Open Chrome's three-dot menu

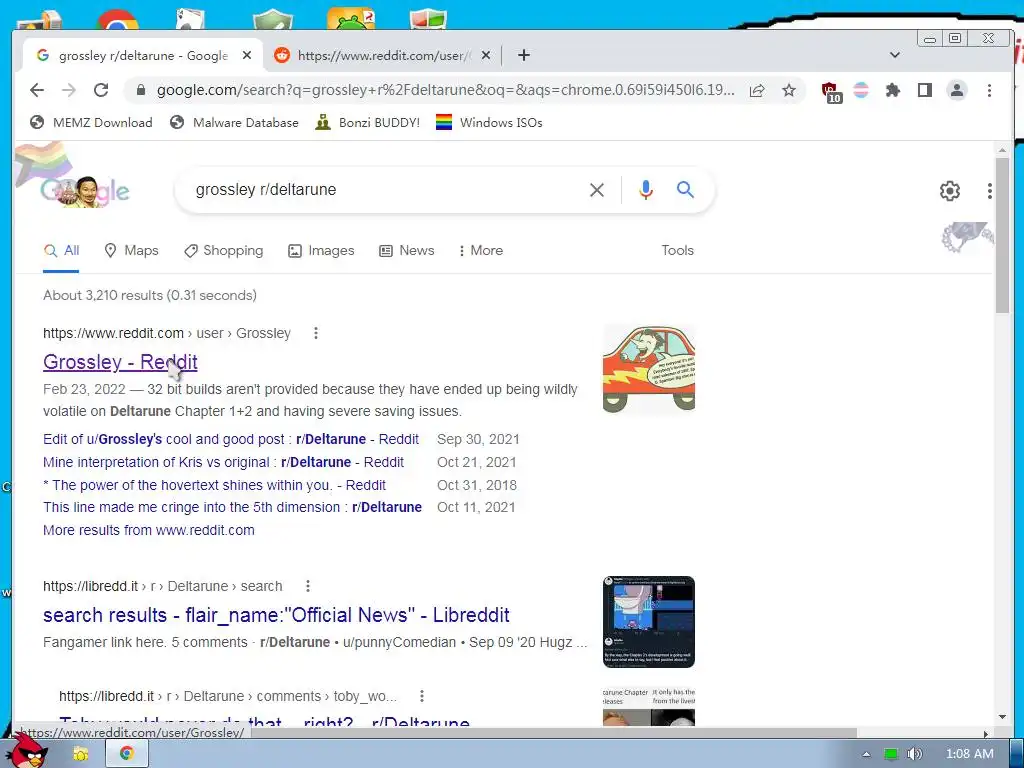coord(989,90)
